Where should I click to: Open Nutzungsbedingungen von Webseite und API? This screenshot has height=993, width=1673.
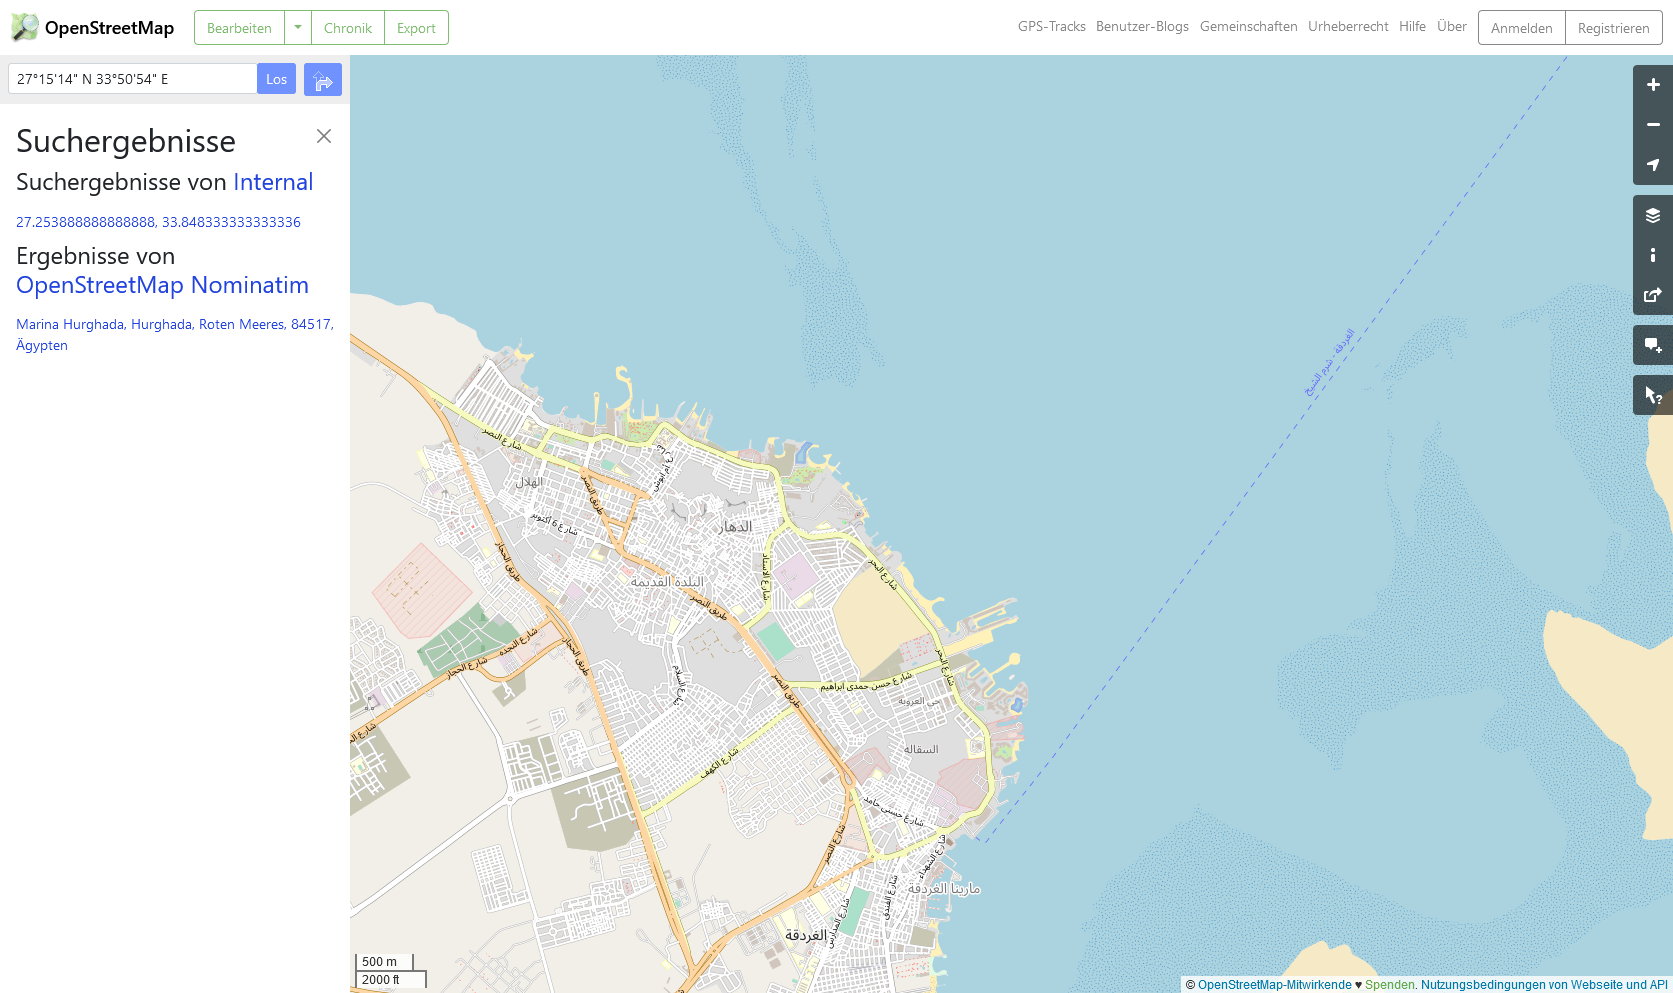point(1544,985)
